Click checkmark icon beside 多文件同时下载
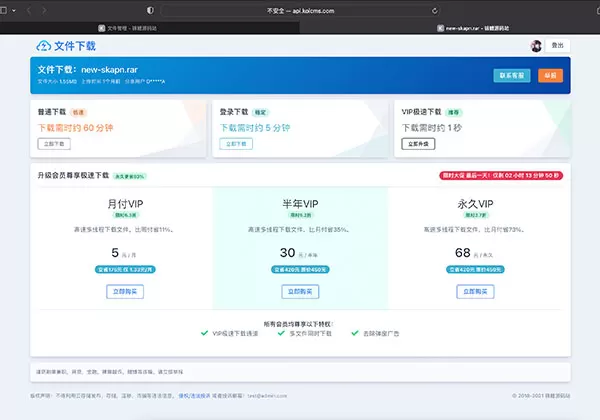Image resolution: width=600 pixels, height=420 pixels. tap(281, 333)
